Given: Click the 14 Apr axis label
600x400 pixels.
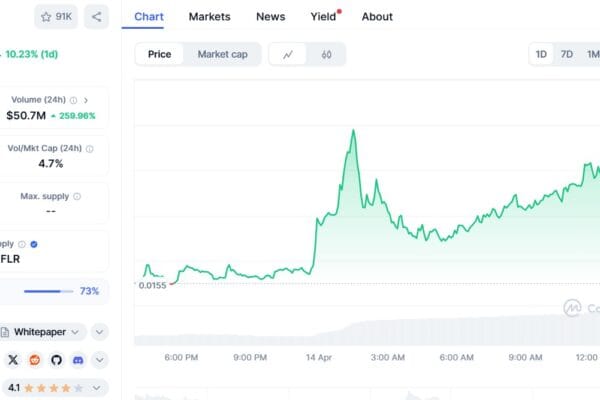Looking at the screenshot, I should tap(319, 358).
